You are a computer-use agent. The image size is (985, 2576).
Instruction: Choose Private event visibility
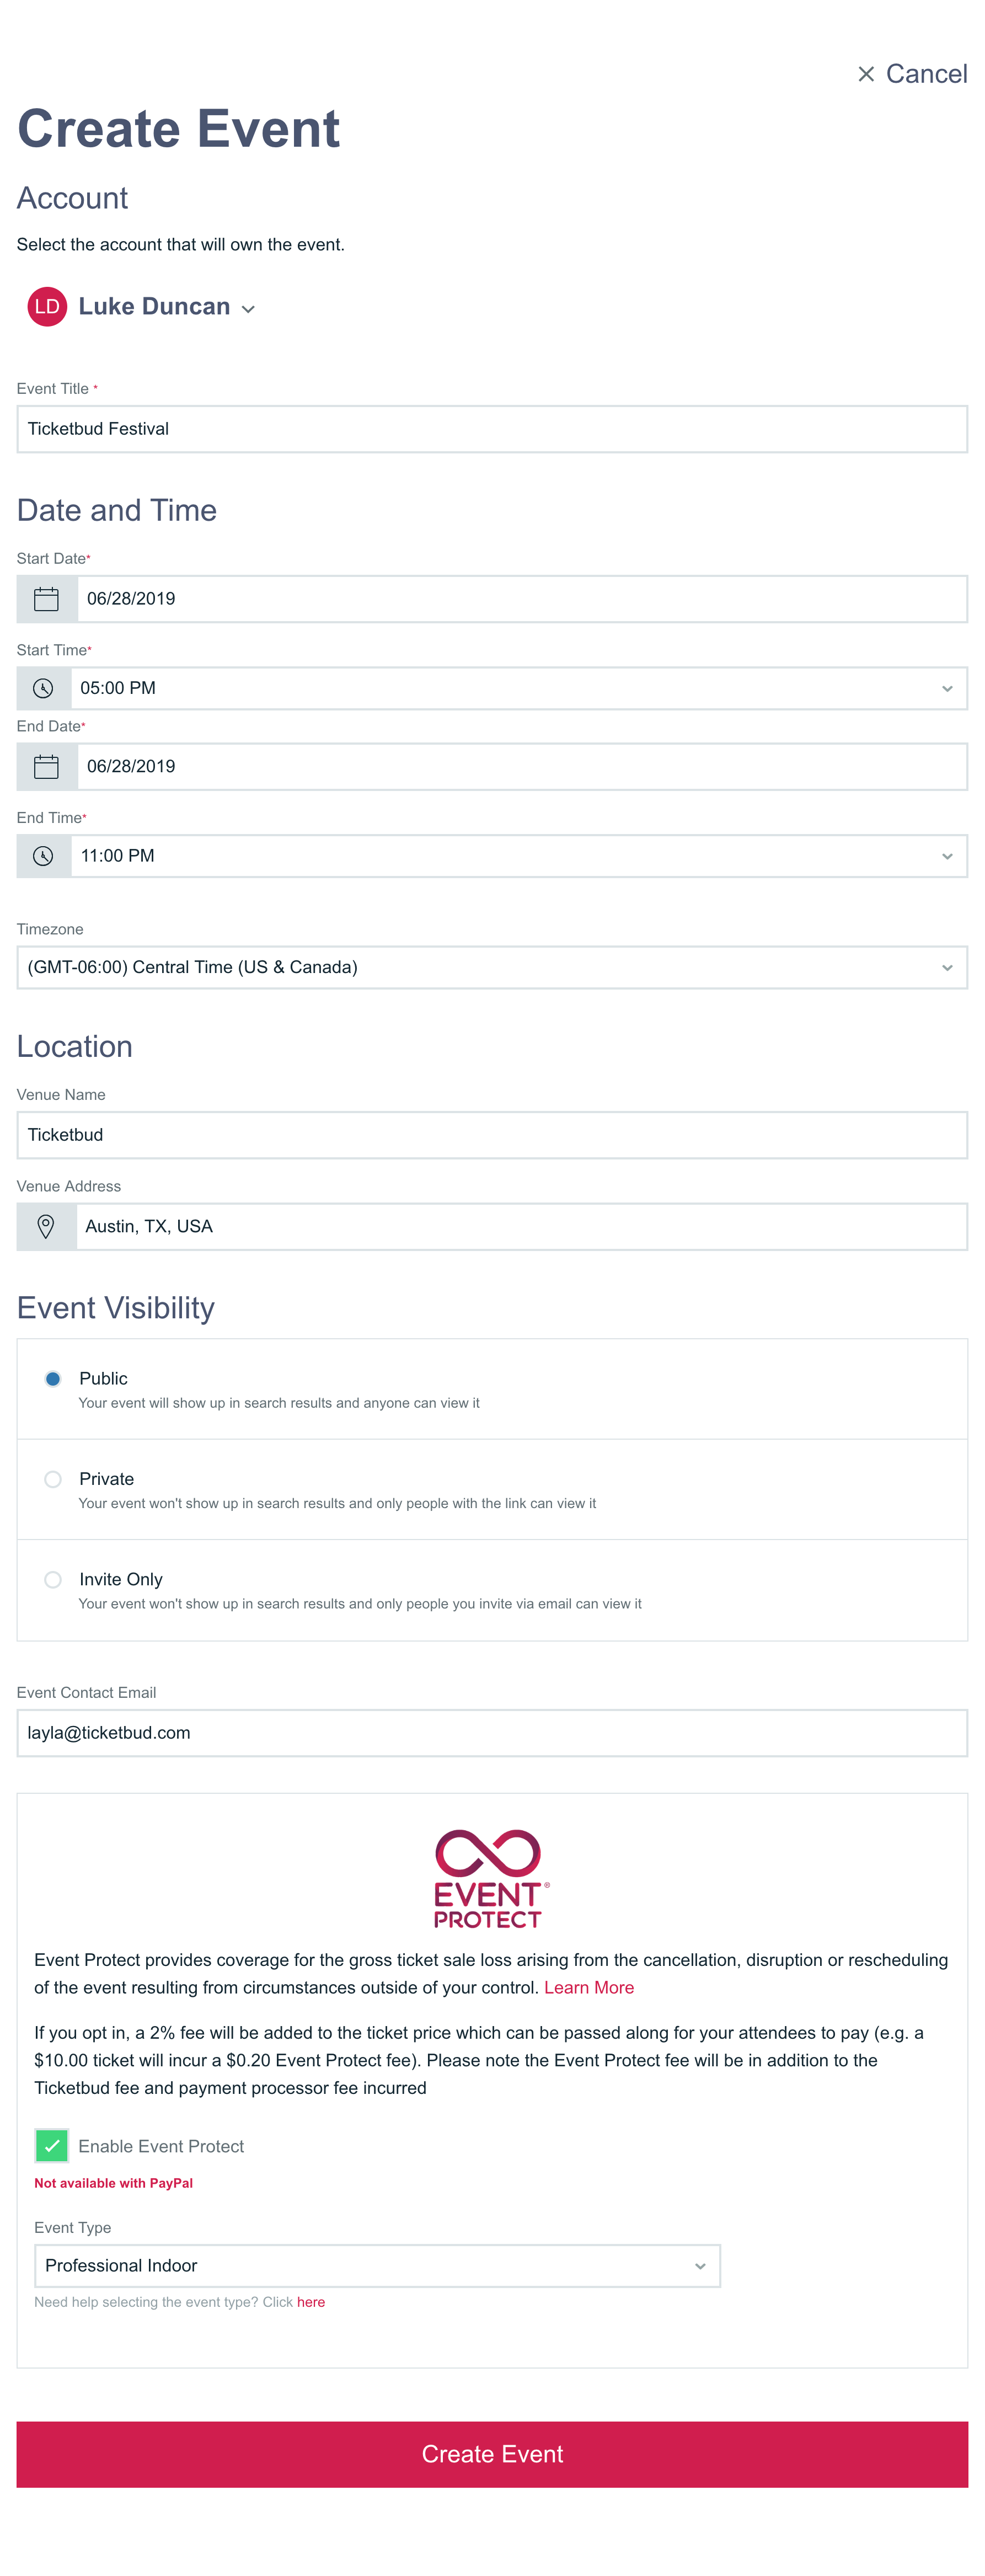(x=53, y=1479)
